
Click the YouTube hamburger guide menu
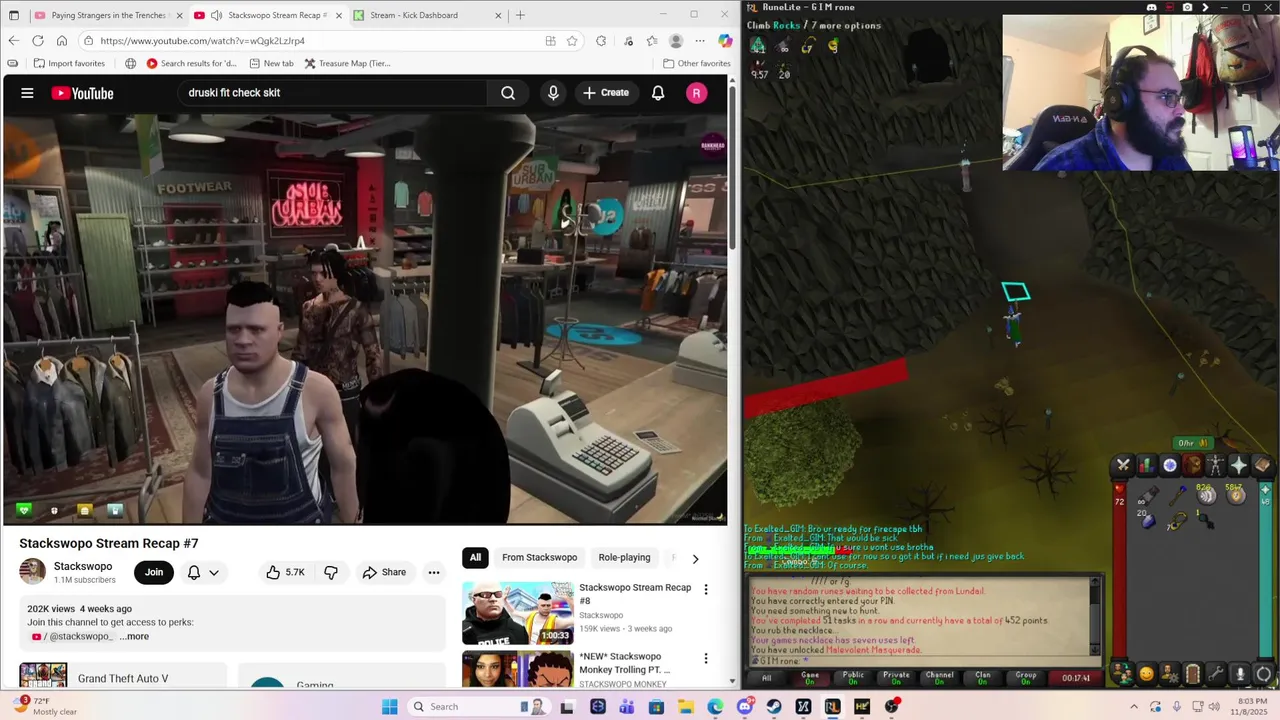[x=27, y=93]
